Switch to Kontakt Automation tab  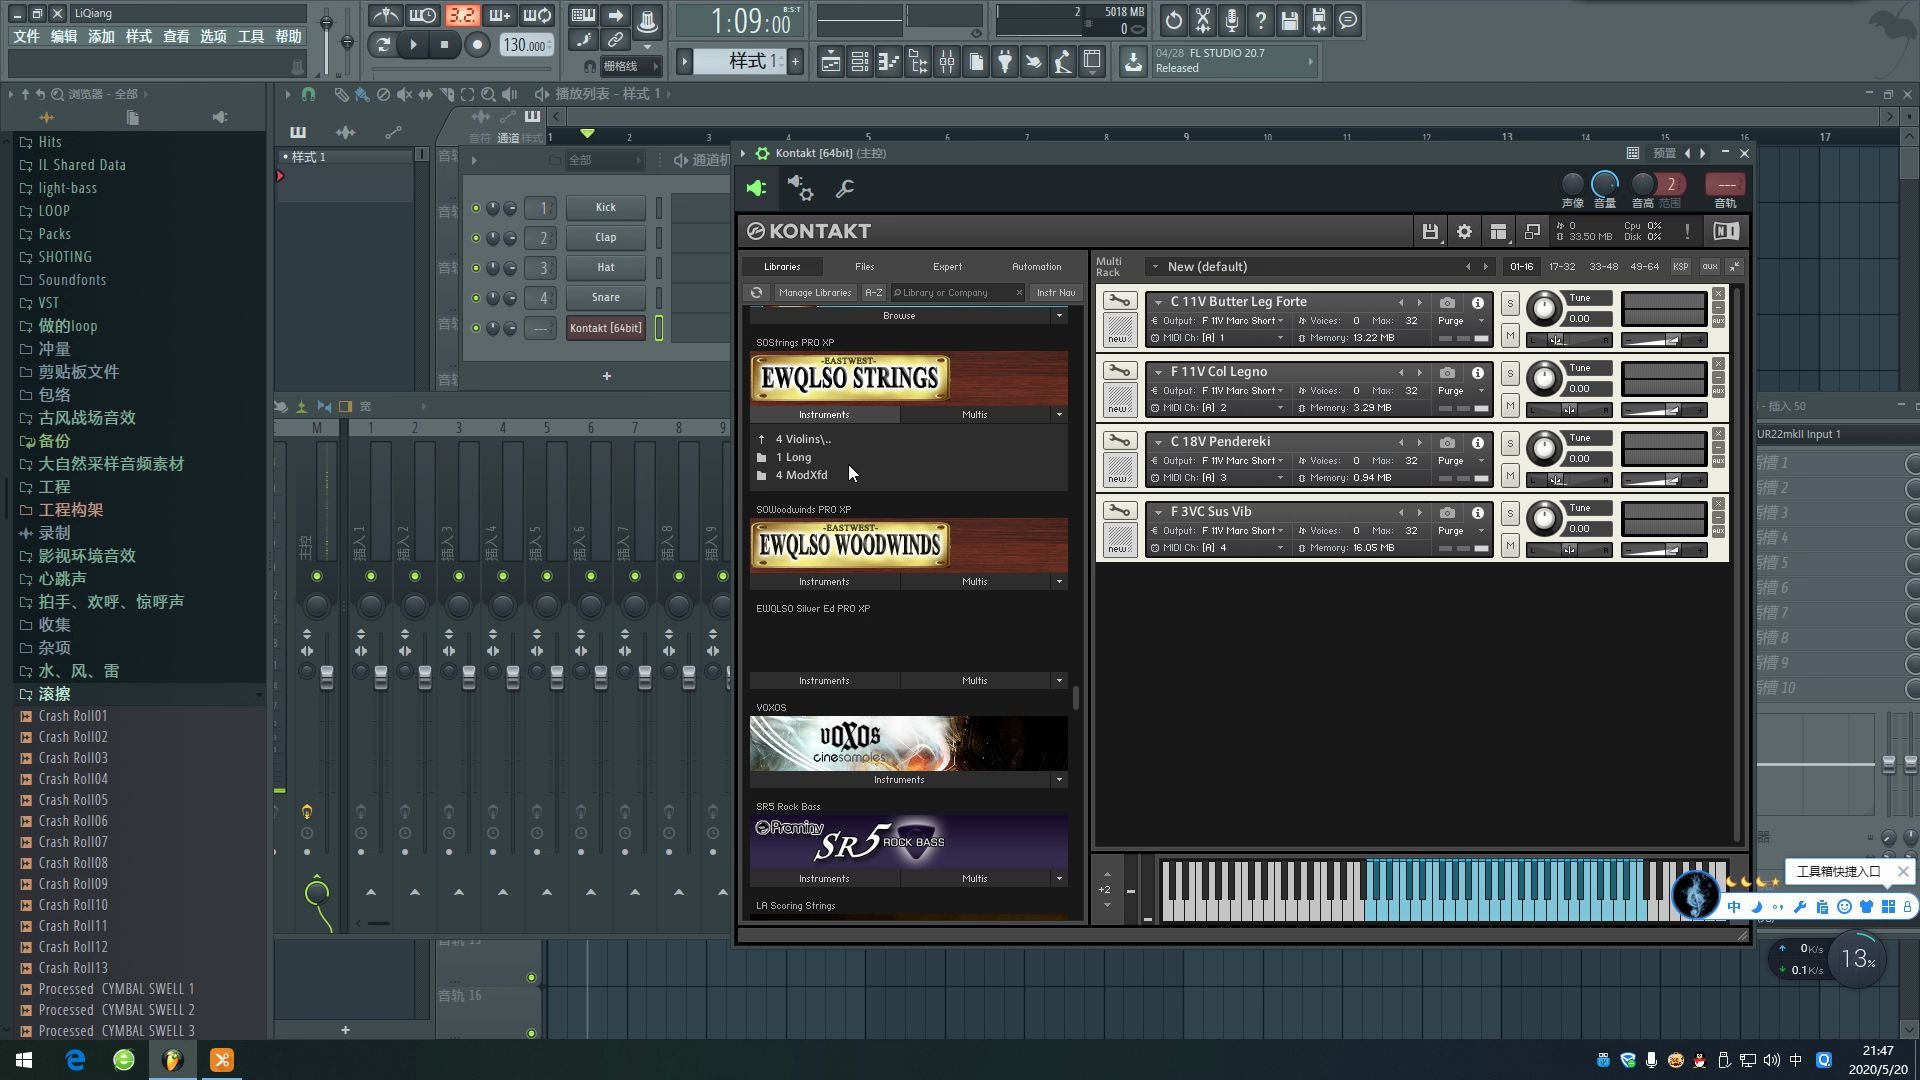tap(1036, 267)
